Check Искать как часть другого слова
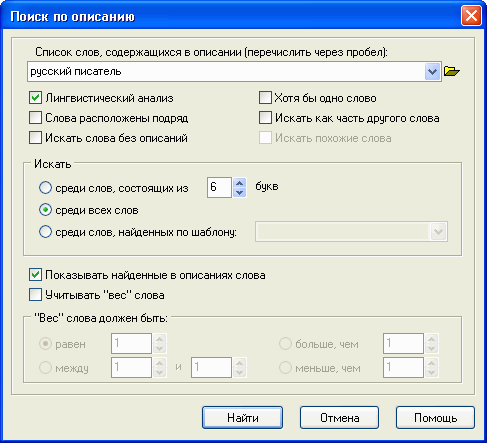The image size is (487, 443). coord(265,118)
